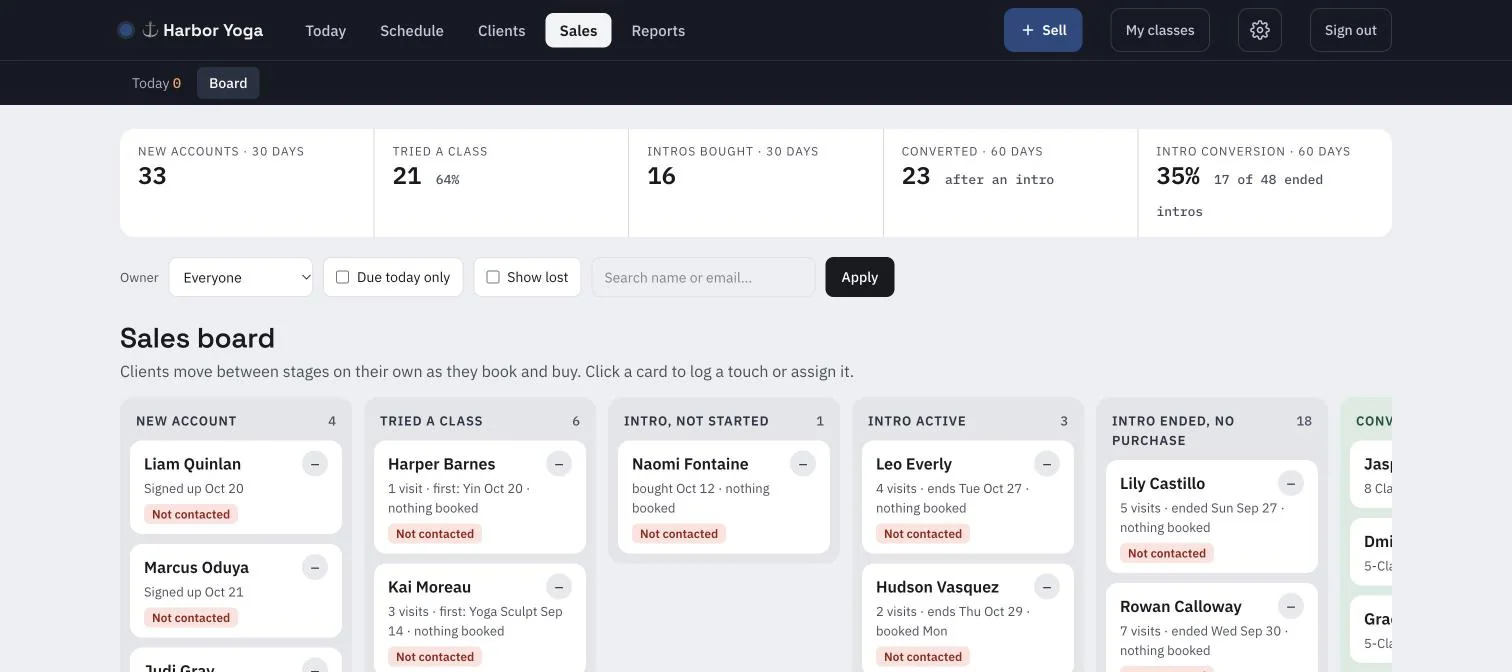
Task: Open the Harper Barnes card
Action: click(x=480, y=497)
